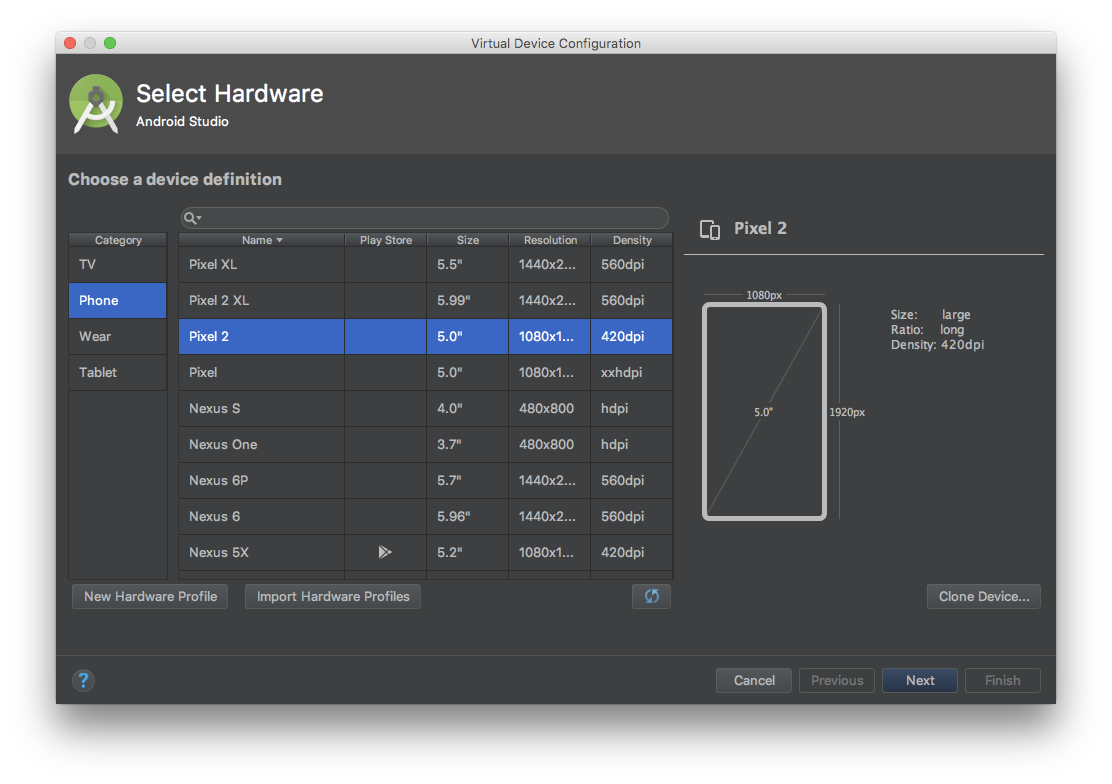Click the Size column header
This screenshot has height=784, width=1112.
point(467,240)
